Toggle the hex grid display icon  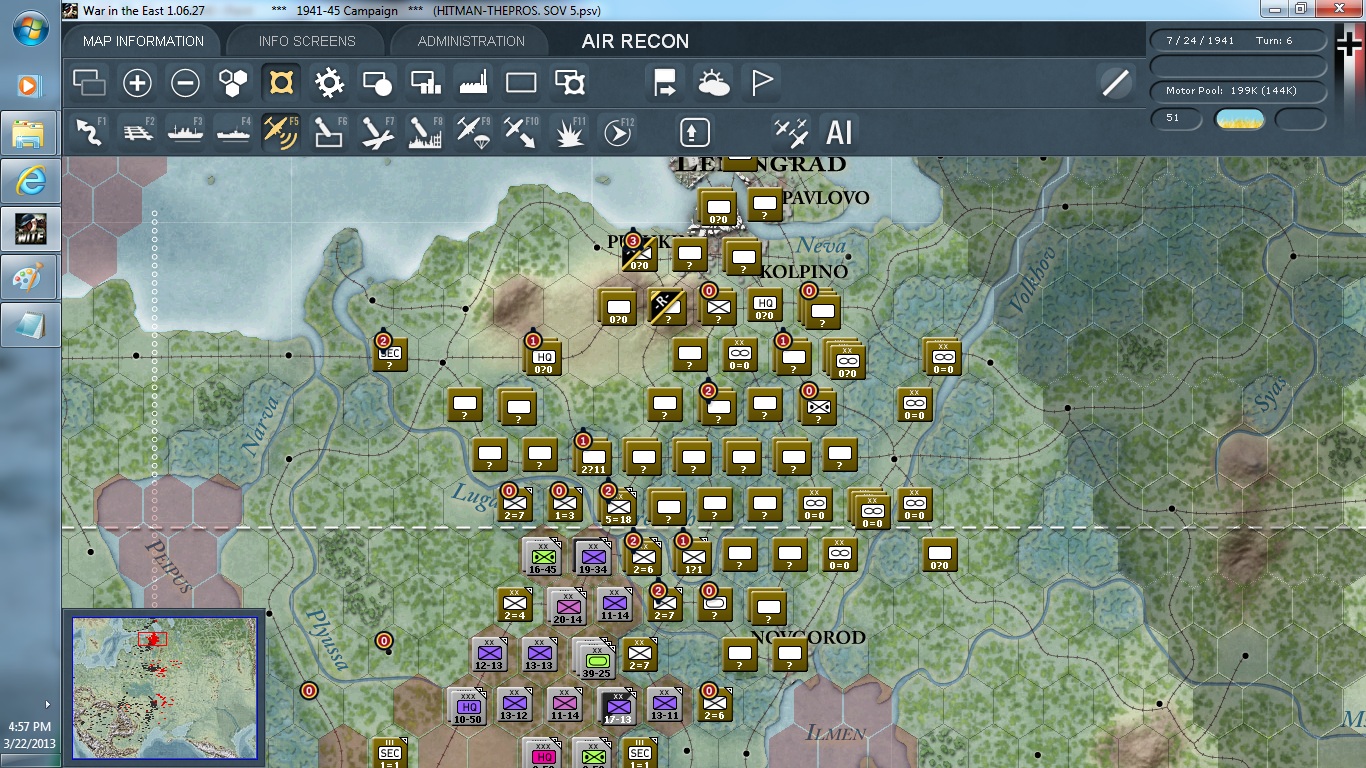(x=233, y=83)
